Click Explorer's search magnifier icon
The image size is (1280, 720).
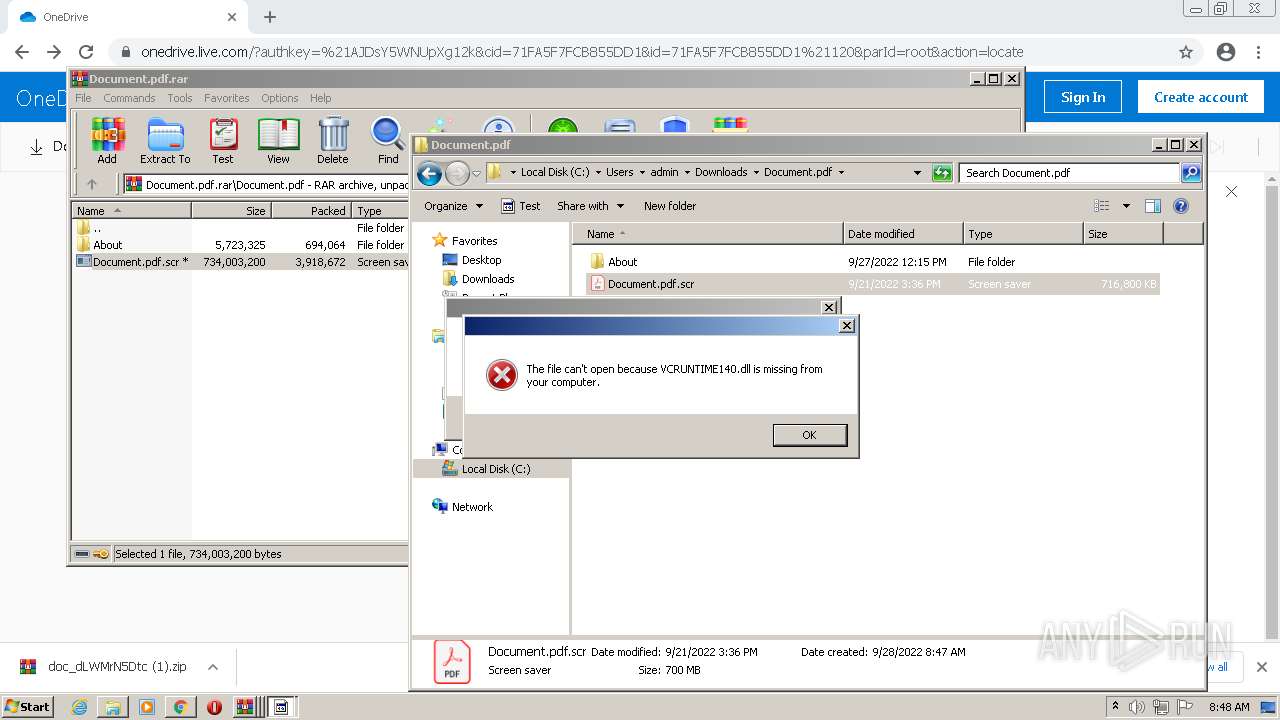(1191, 173)
